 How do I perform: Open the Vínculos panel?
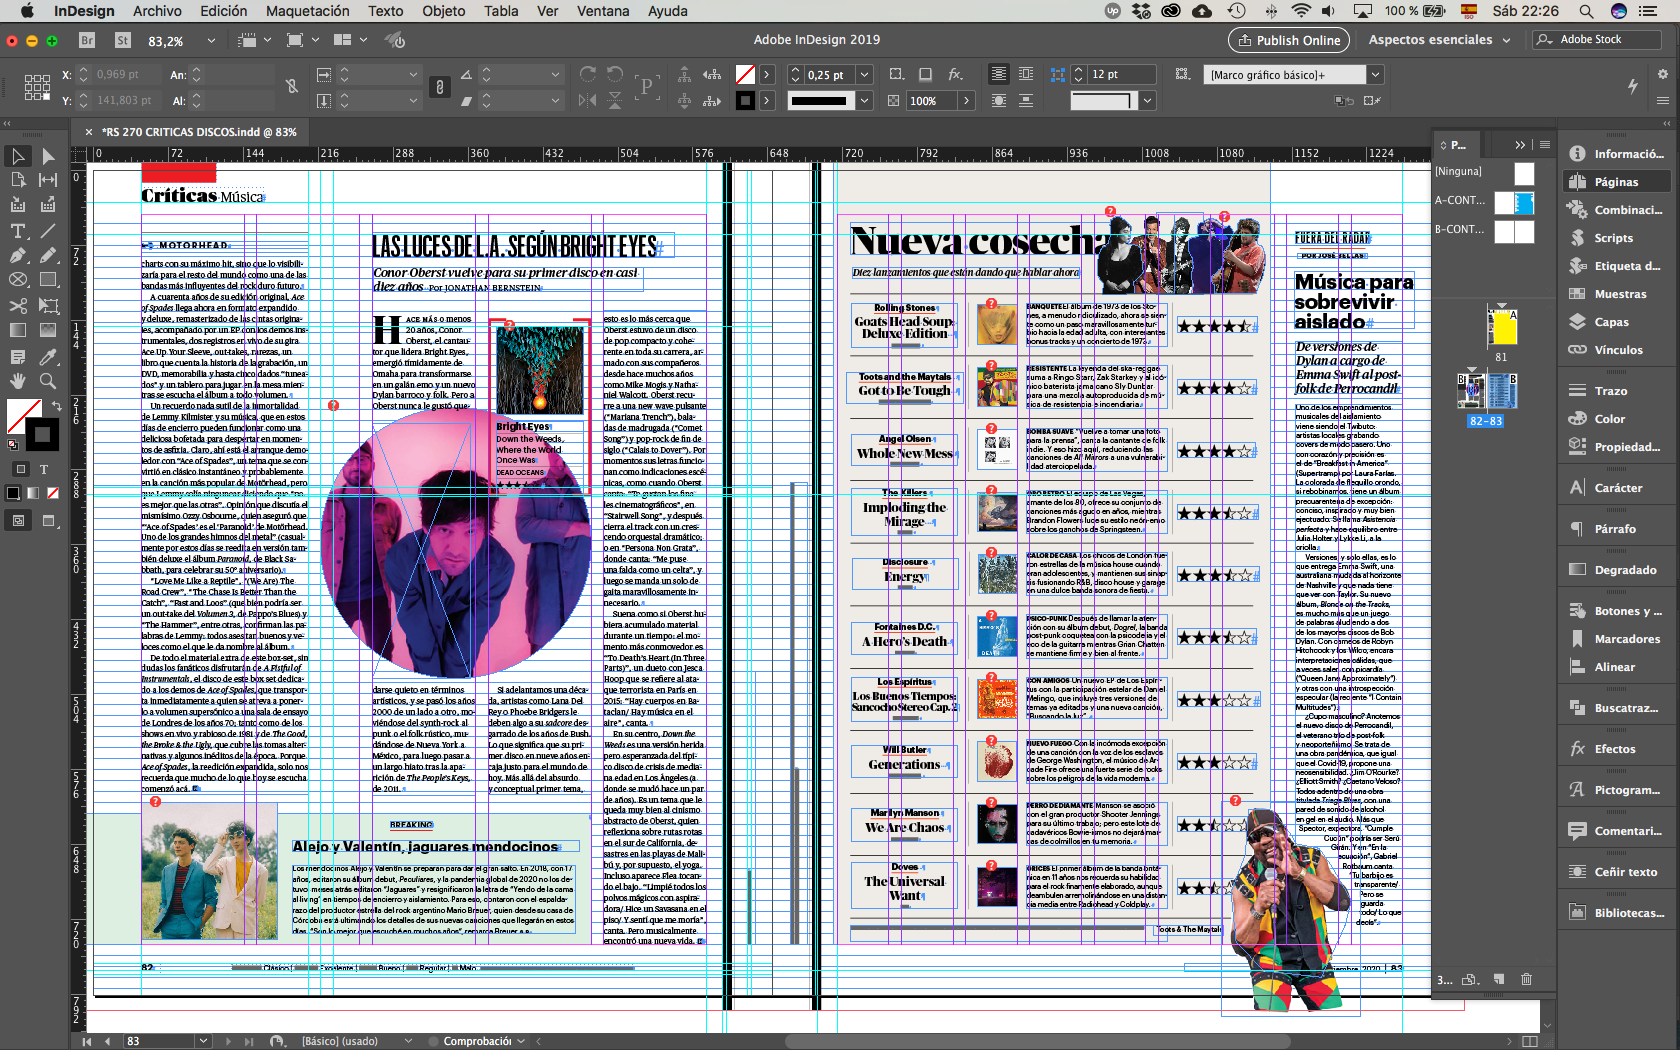tap(1618, 350)
